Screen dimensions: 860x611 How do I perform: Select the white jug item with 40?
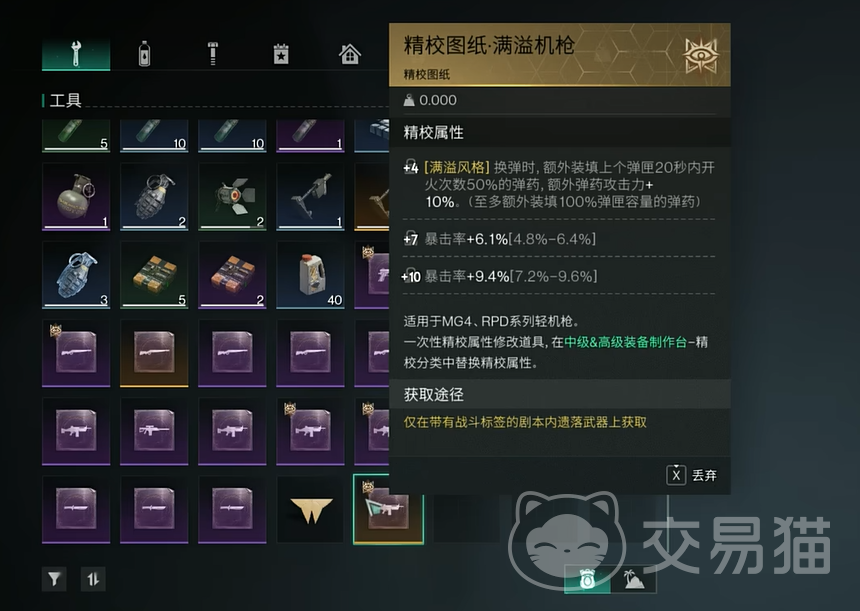pyautogui.click(x=310, y=275)
